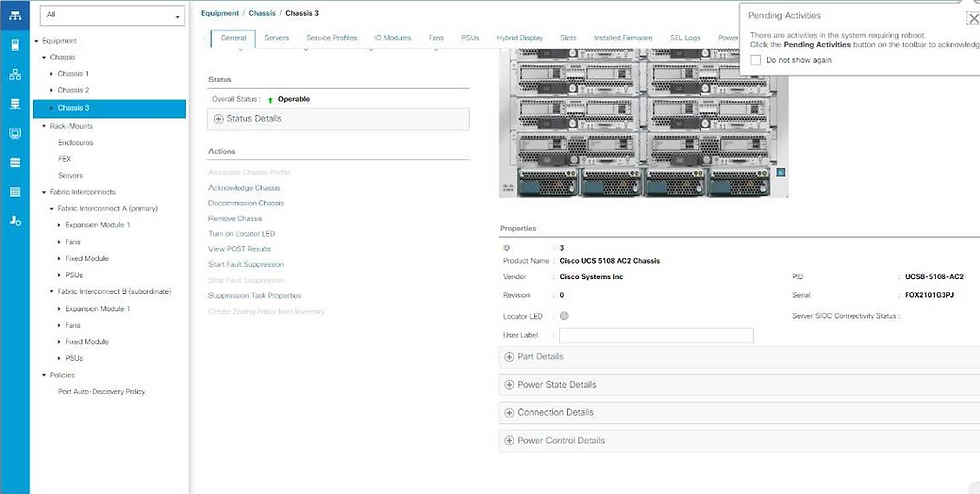Select FEX under Rack-Mounts

(x=64, y=159)
